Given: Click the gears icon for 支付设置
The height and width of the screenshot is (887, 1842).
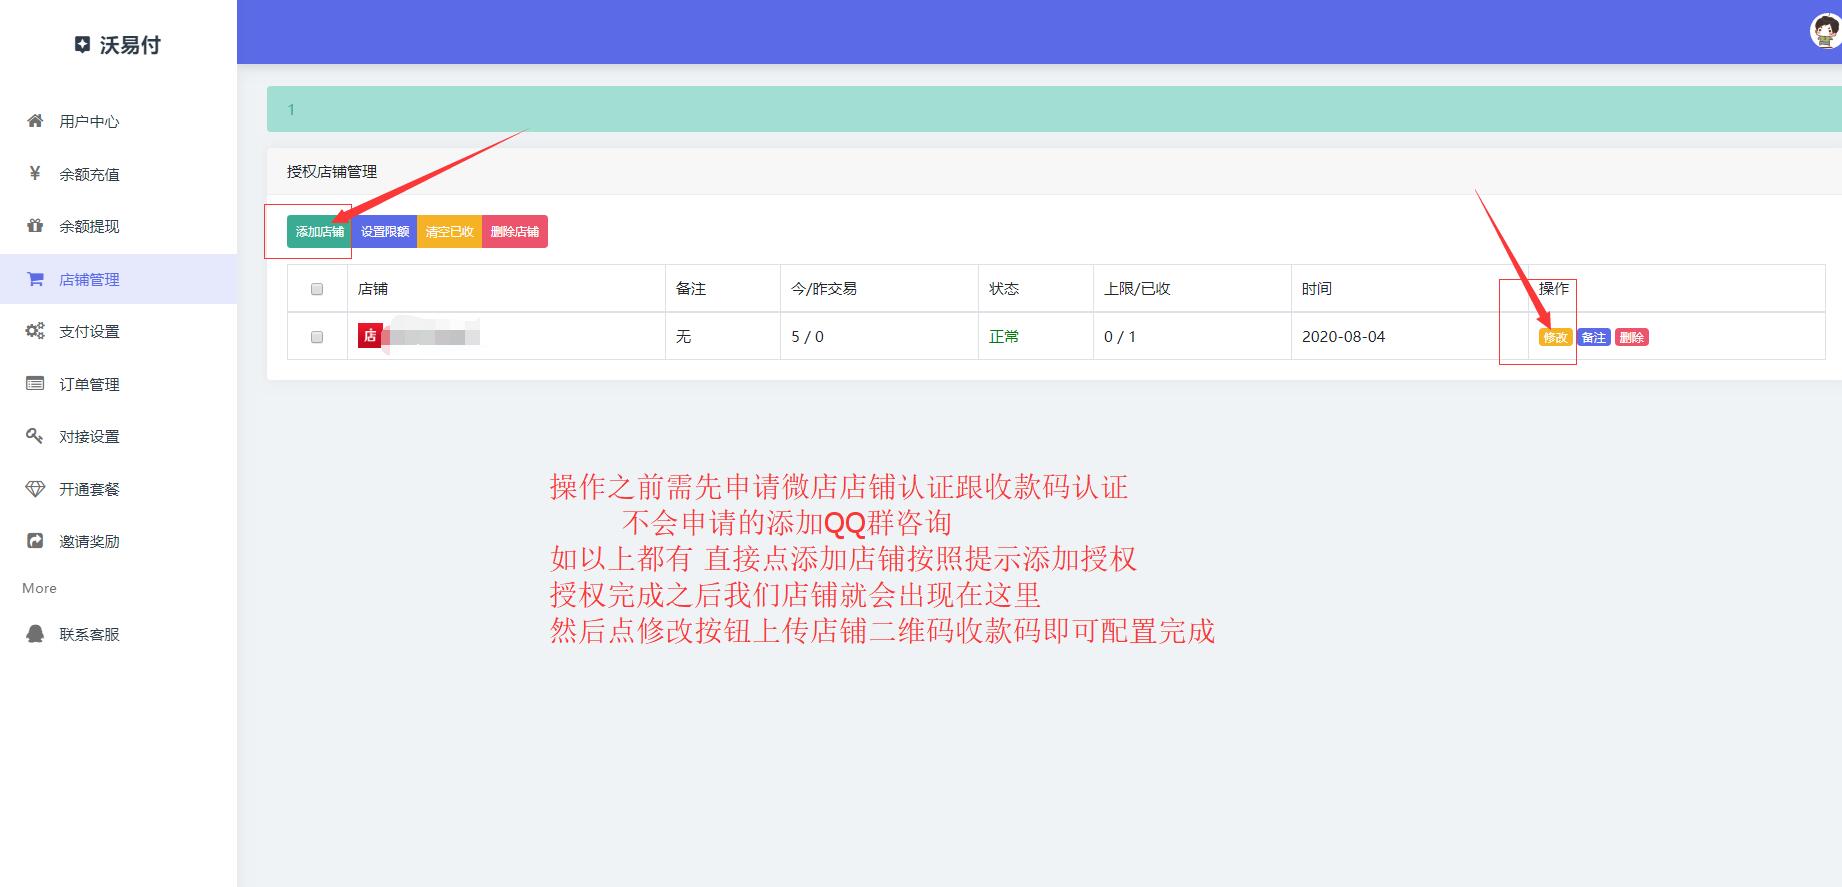Looking at the screenshot, I should 35,331.
